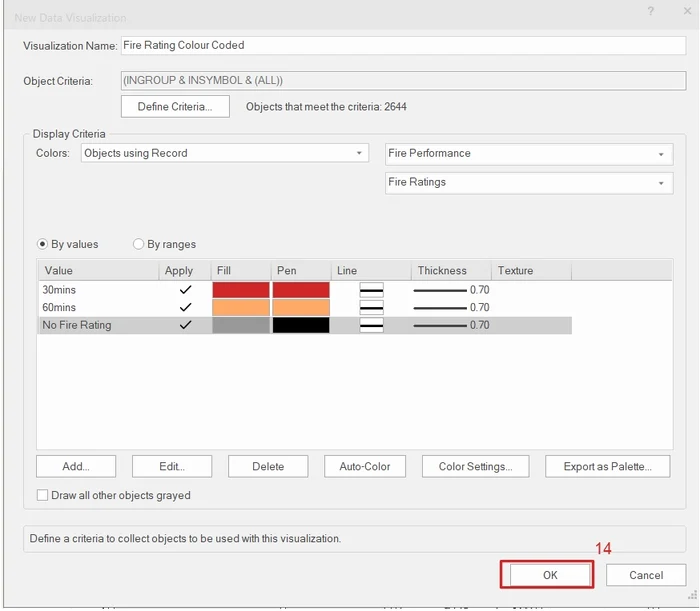Open the Fire Ratings field dropdown
This screenshot has height=611, width=700.
click(x=529, y=183)
